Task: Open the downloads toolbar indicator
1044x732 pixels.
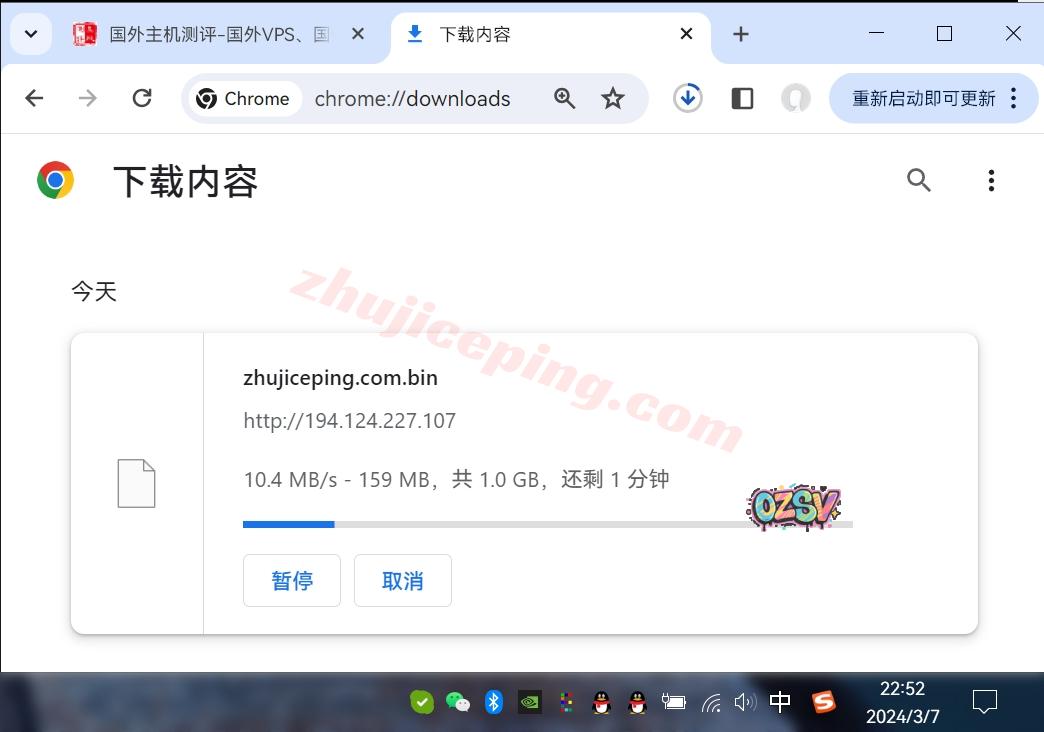Action: coord(687,98)
